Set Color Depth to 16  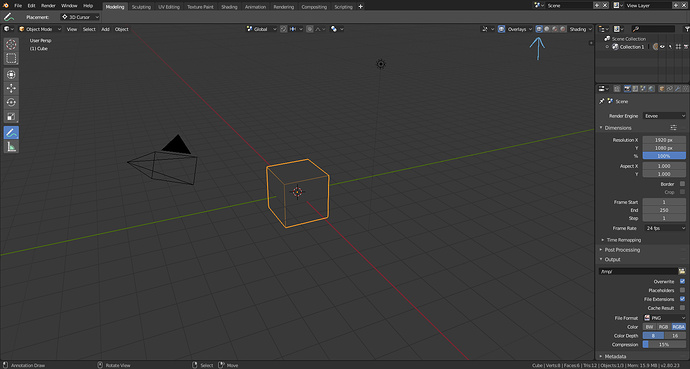click(x=675, y=336)
